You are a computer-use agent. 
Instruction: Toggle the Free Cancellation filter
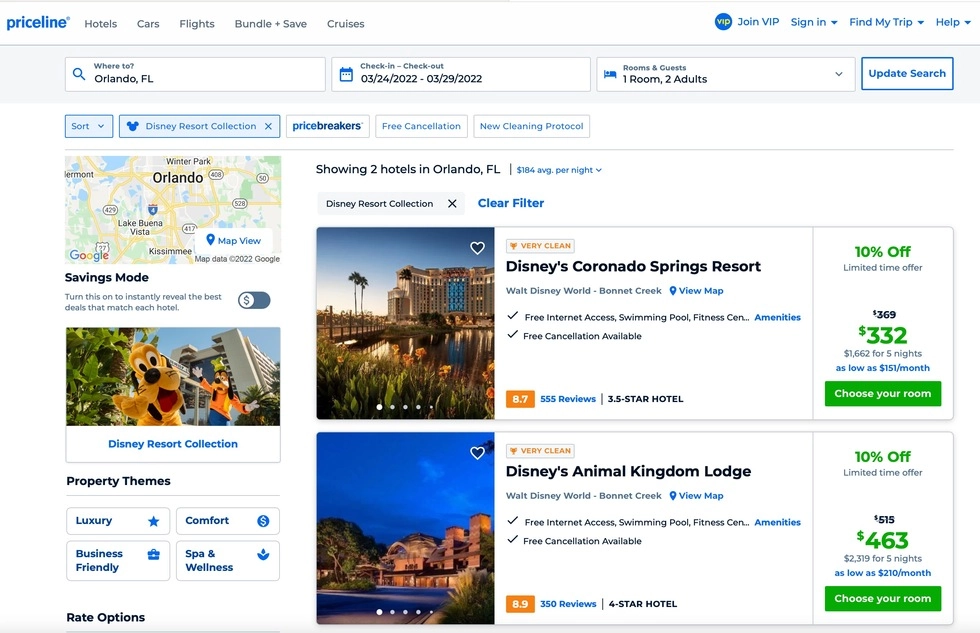[421, 126]
